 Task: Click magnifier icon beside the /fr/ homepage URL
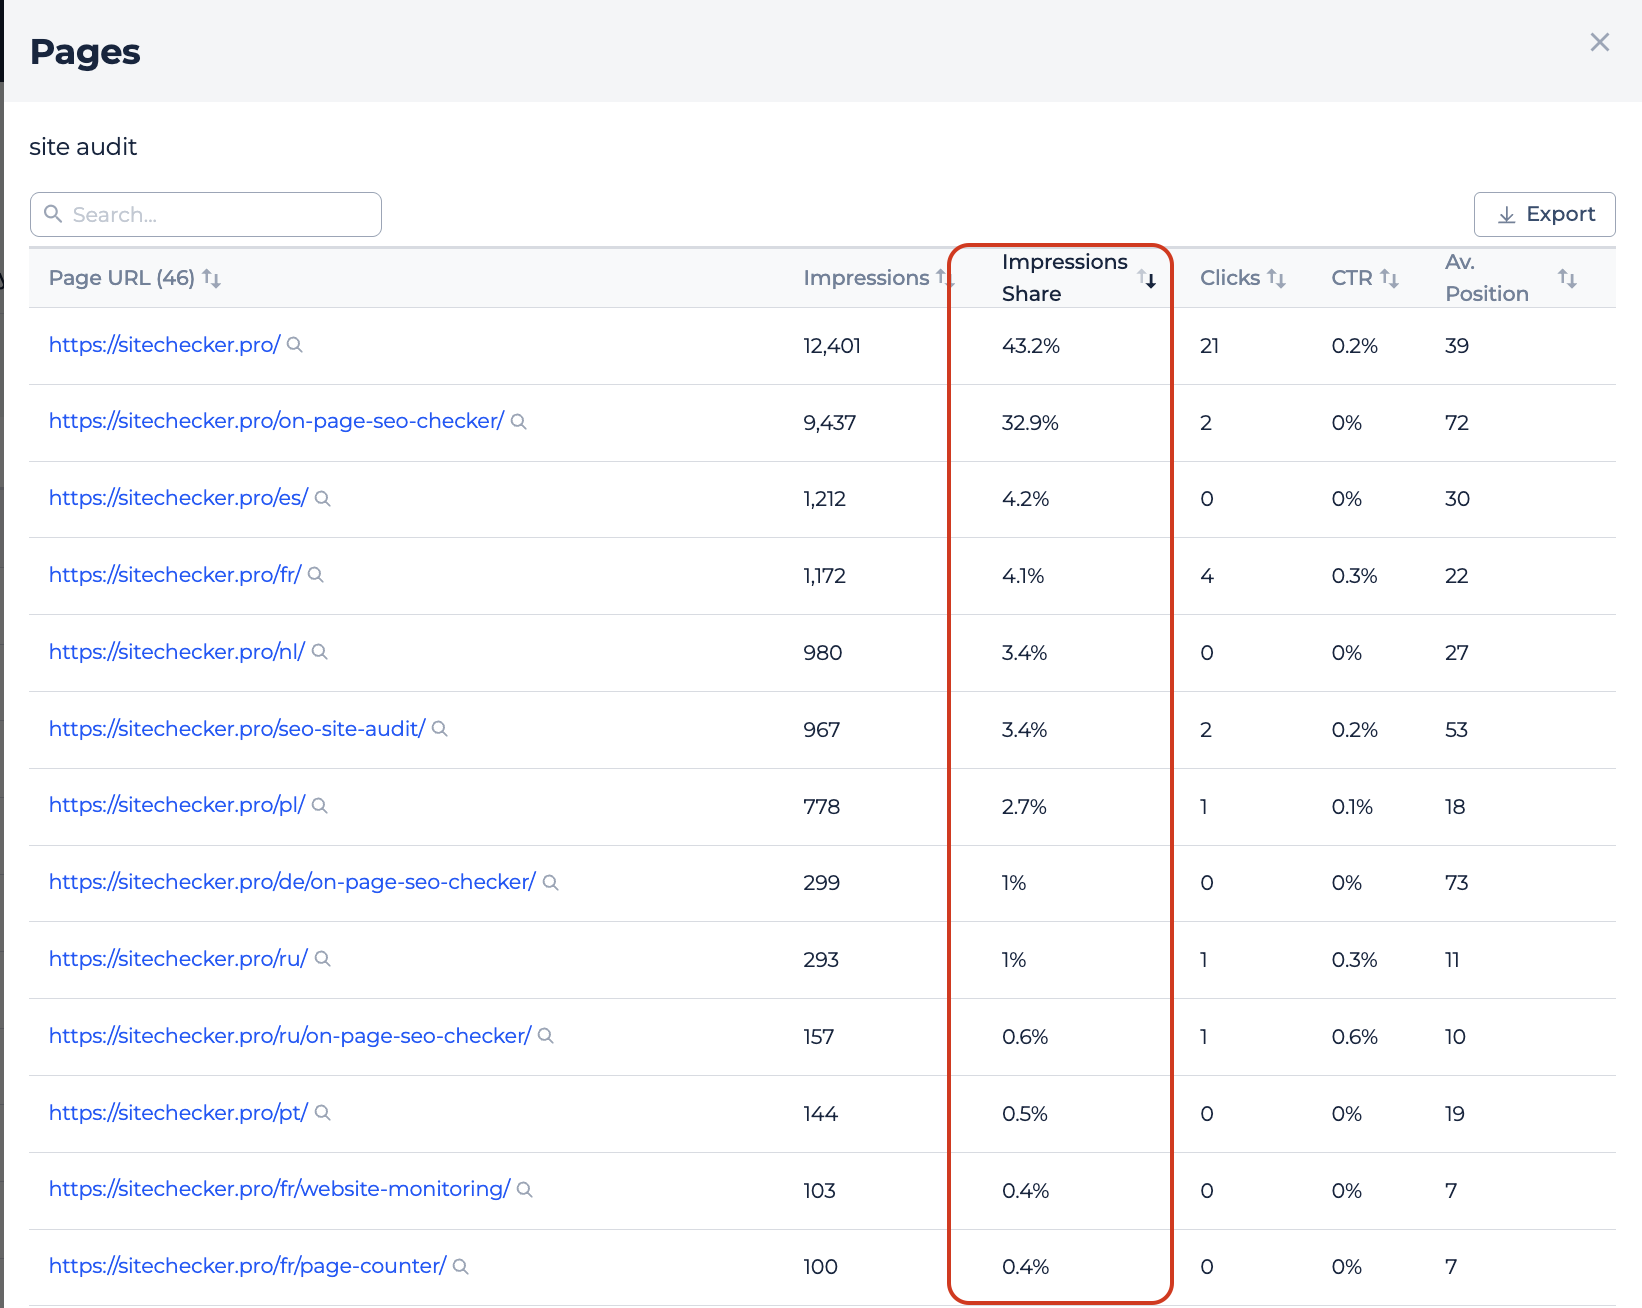(x=316, y=575)
